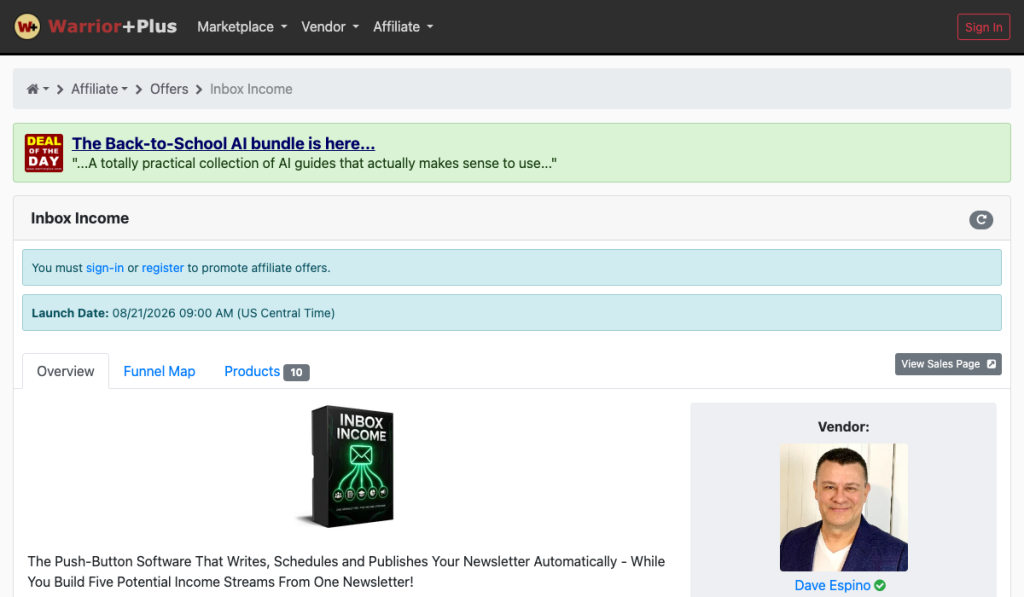The image size is (1024, 597).
Task: Open Dave Espino vendor profile link
Action: [832, 585]
